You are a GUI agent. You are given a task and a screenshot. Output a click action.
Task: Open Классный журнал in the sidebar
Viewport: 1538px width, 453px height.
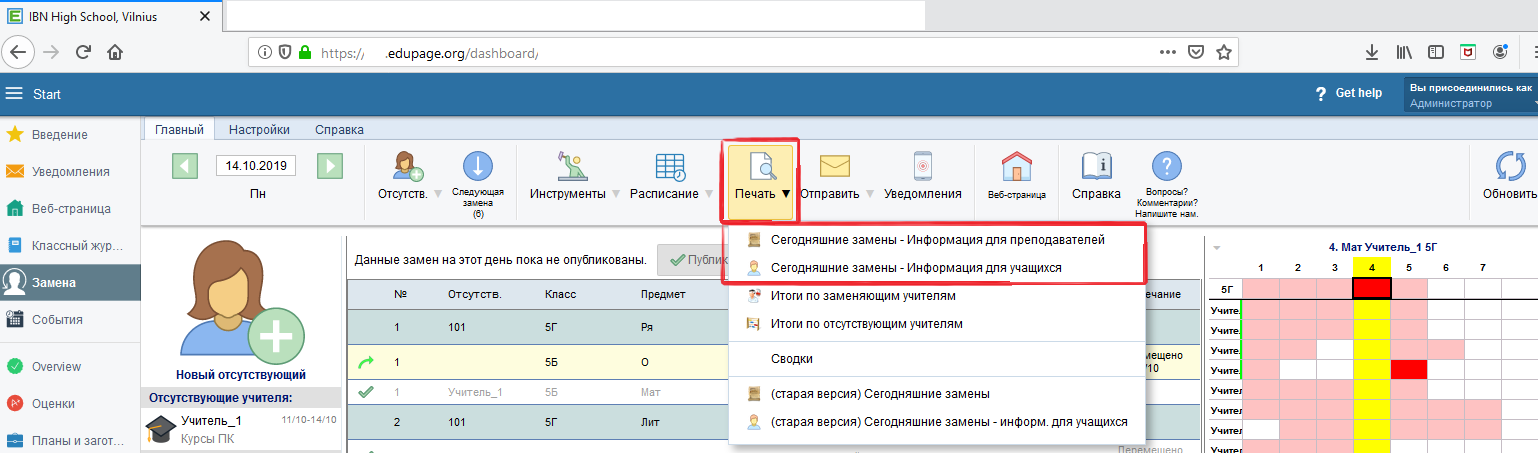pos(70,245)
